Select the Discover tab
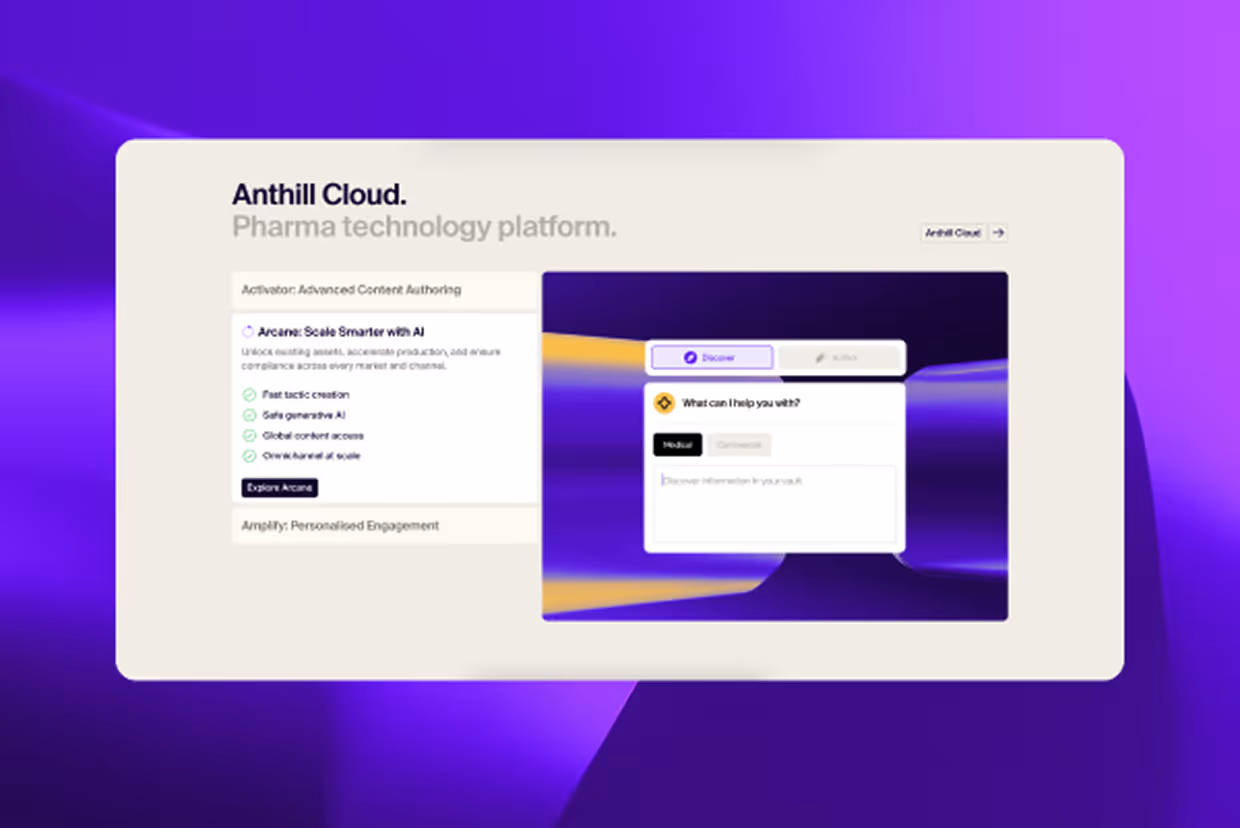 712,357
